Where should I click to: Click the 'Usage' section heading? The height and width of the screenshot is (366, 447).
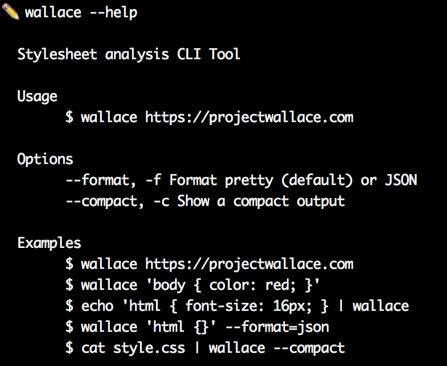pos(37,97)
